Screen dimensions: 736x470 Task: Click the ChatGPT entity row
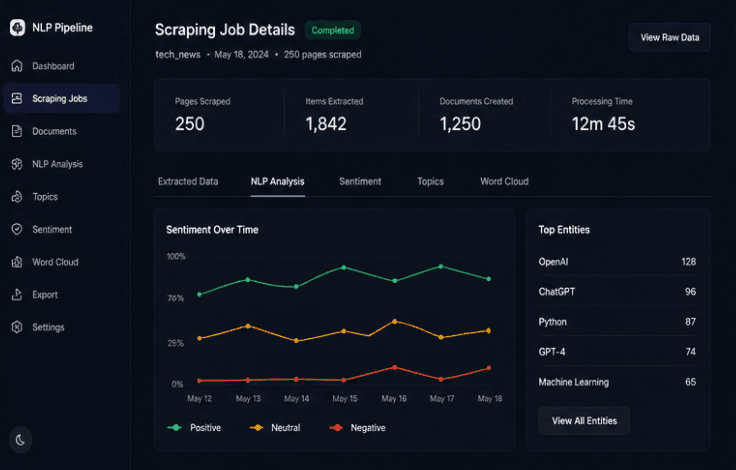[x=617, y=292]
